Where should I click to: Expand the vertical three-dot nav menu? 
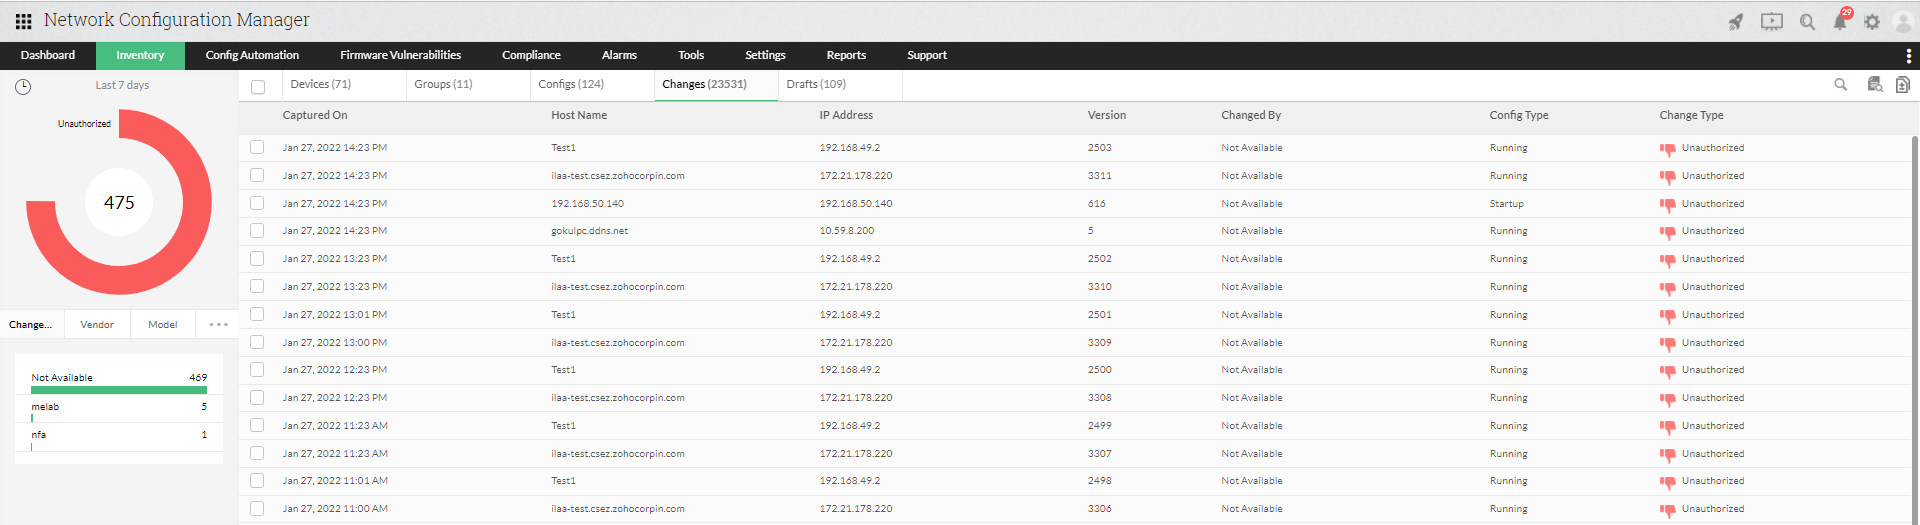[x=1908, y=56]
